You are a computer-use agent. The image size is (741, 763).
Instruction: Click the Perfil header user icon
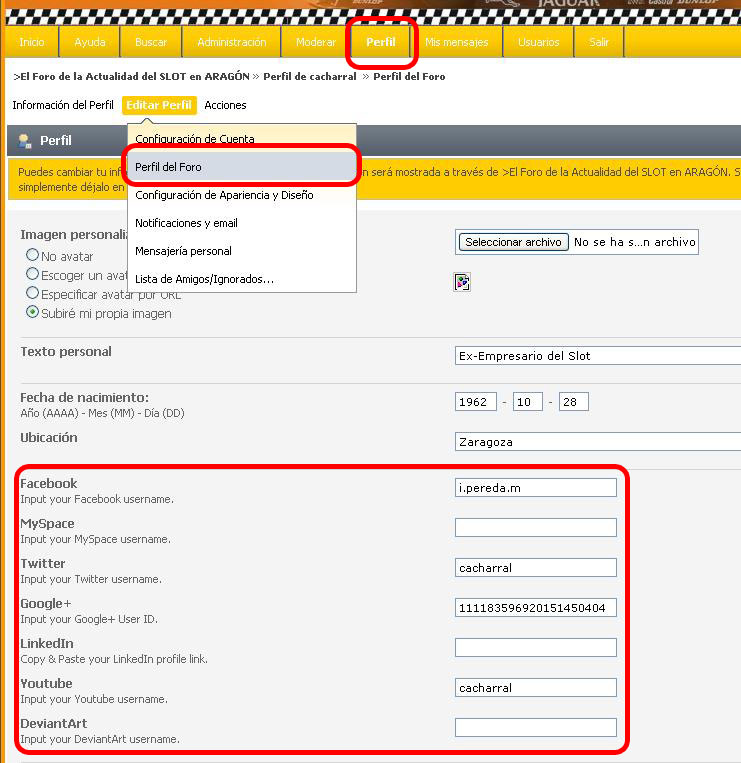25,141
